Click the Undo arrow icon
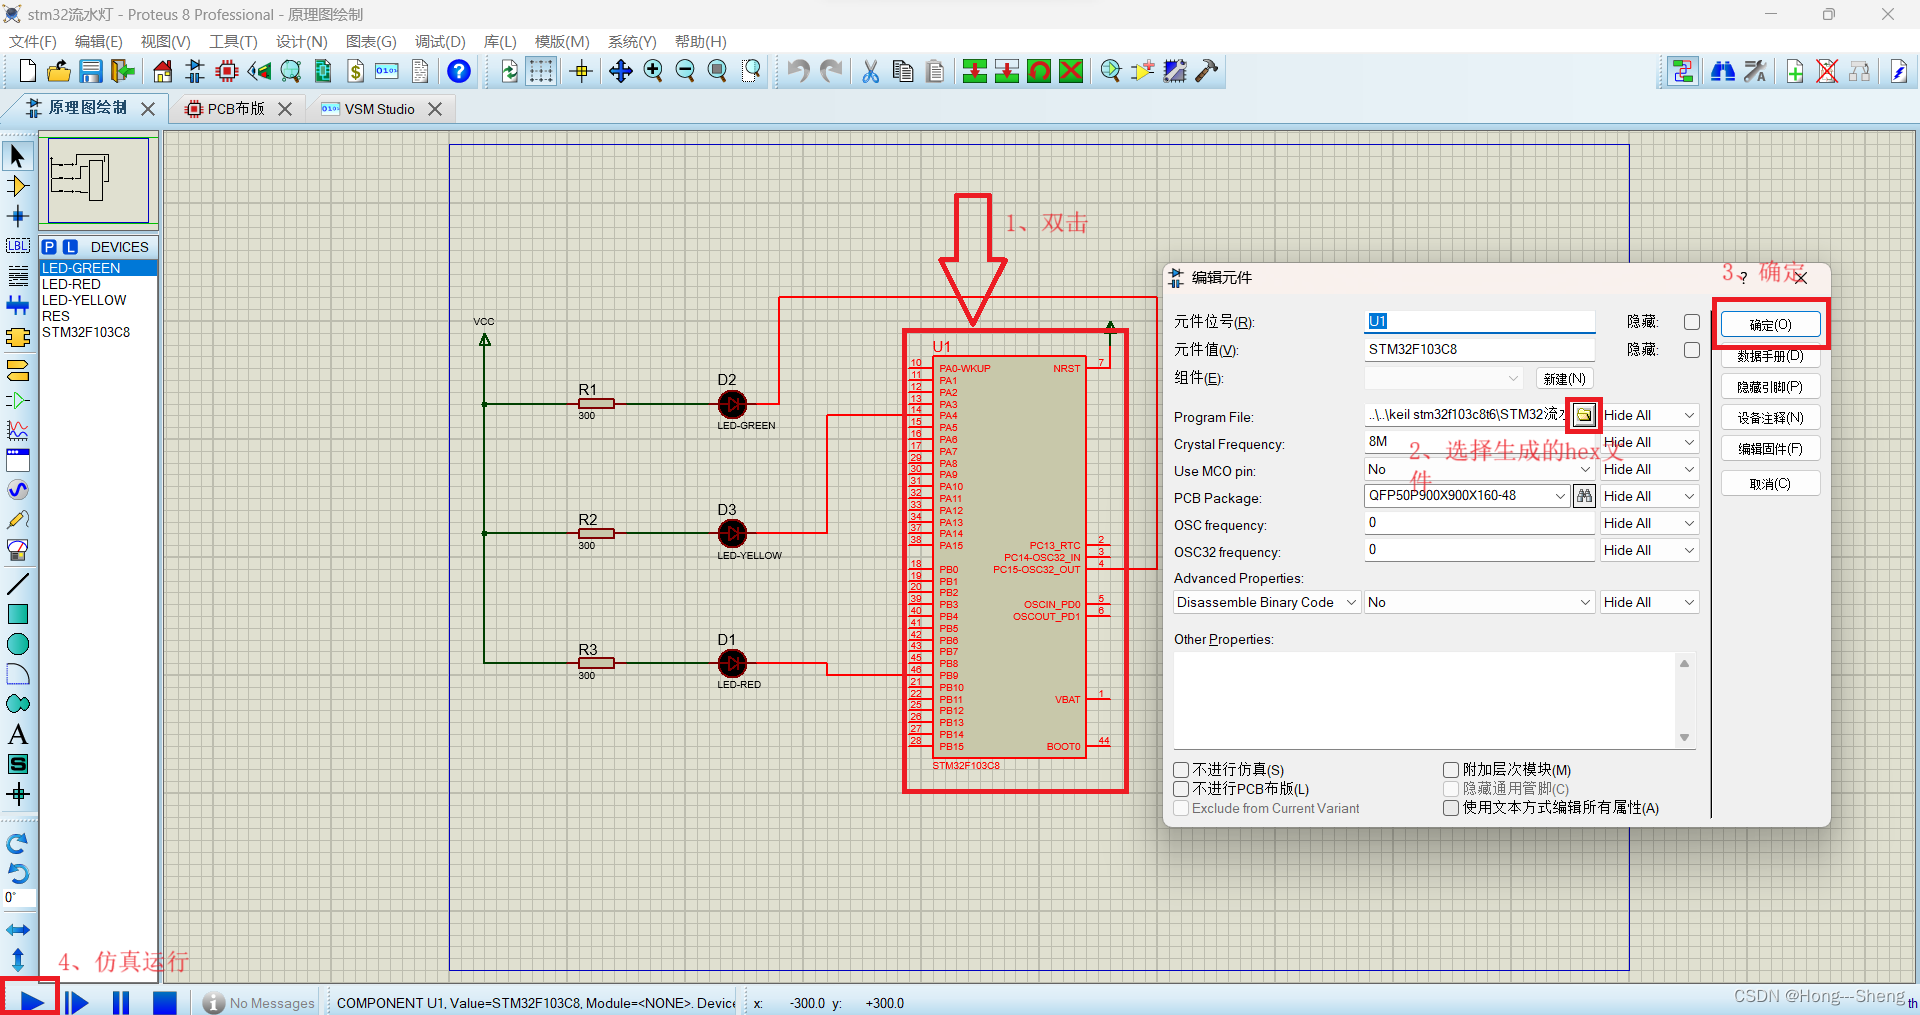This screenshot has width=1920, height=1015. pos(798,71)
